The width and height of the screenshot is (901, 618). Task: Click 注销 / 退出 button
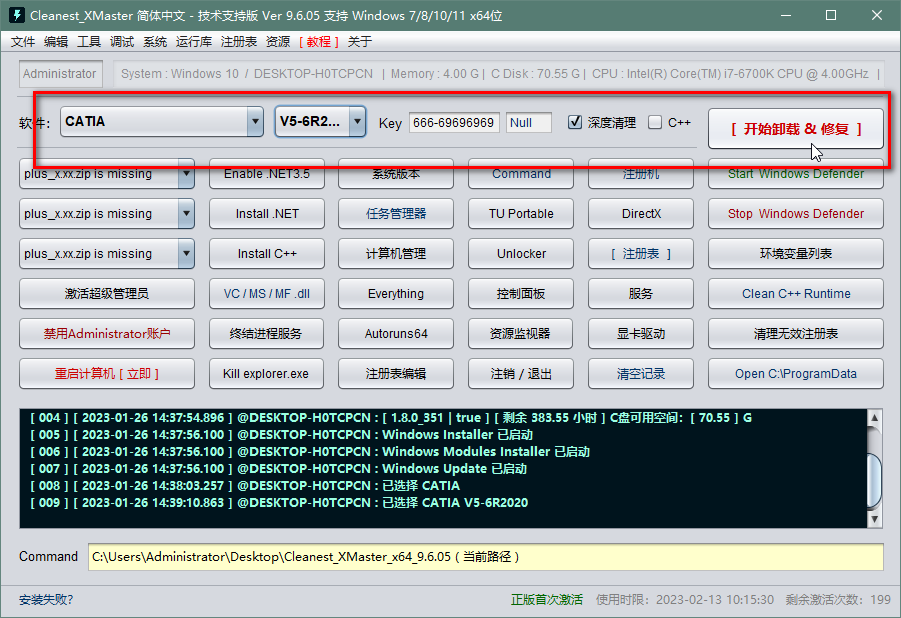(521, 374)
